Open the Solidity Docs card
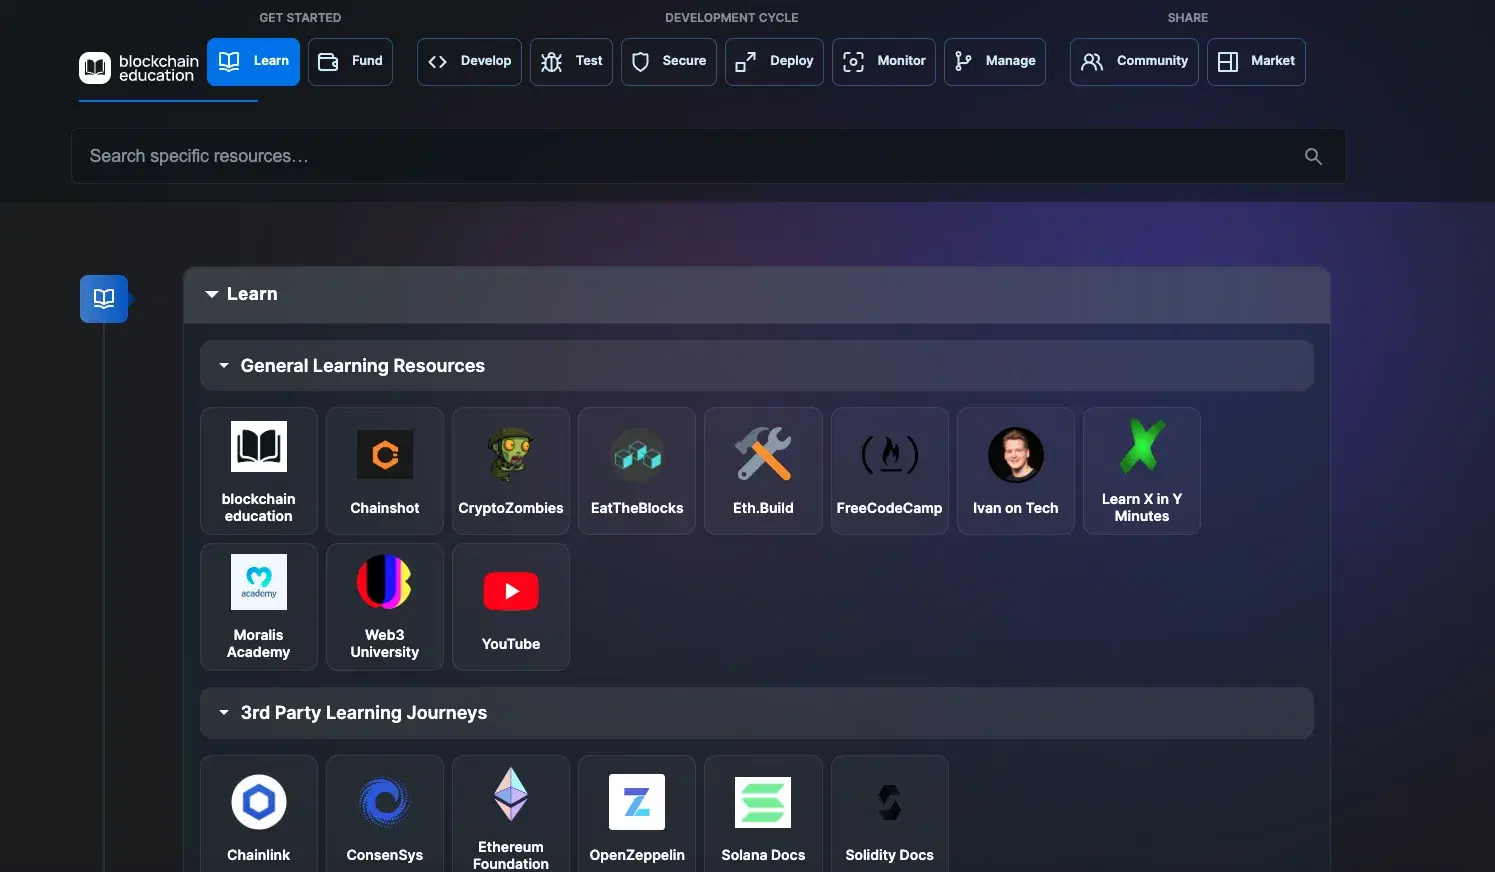Image resolution: width=1495 pixels, height=872 pixels. (x=890, y=814)
